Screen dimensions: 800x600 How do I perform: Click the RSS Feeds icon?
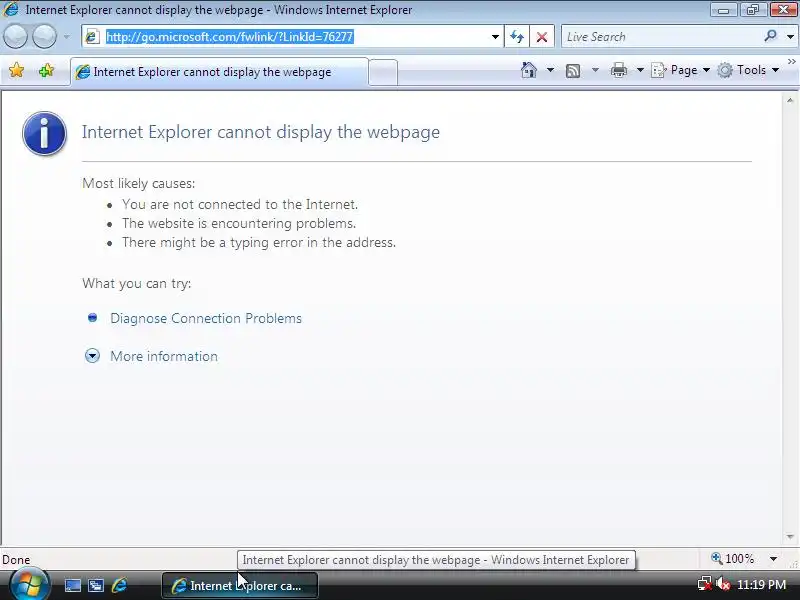coord(573,70)
